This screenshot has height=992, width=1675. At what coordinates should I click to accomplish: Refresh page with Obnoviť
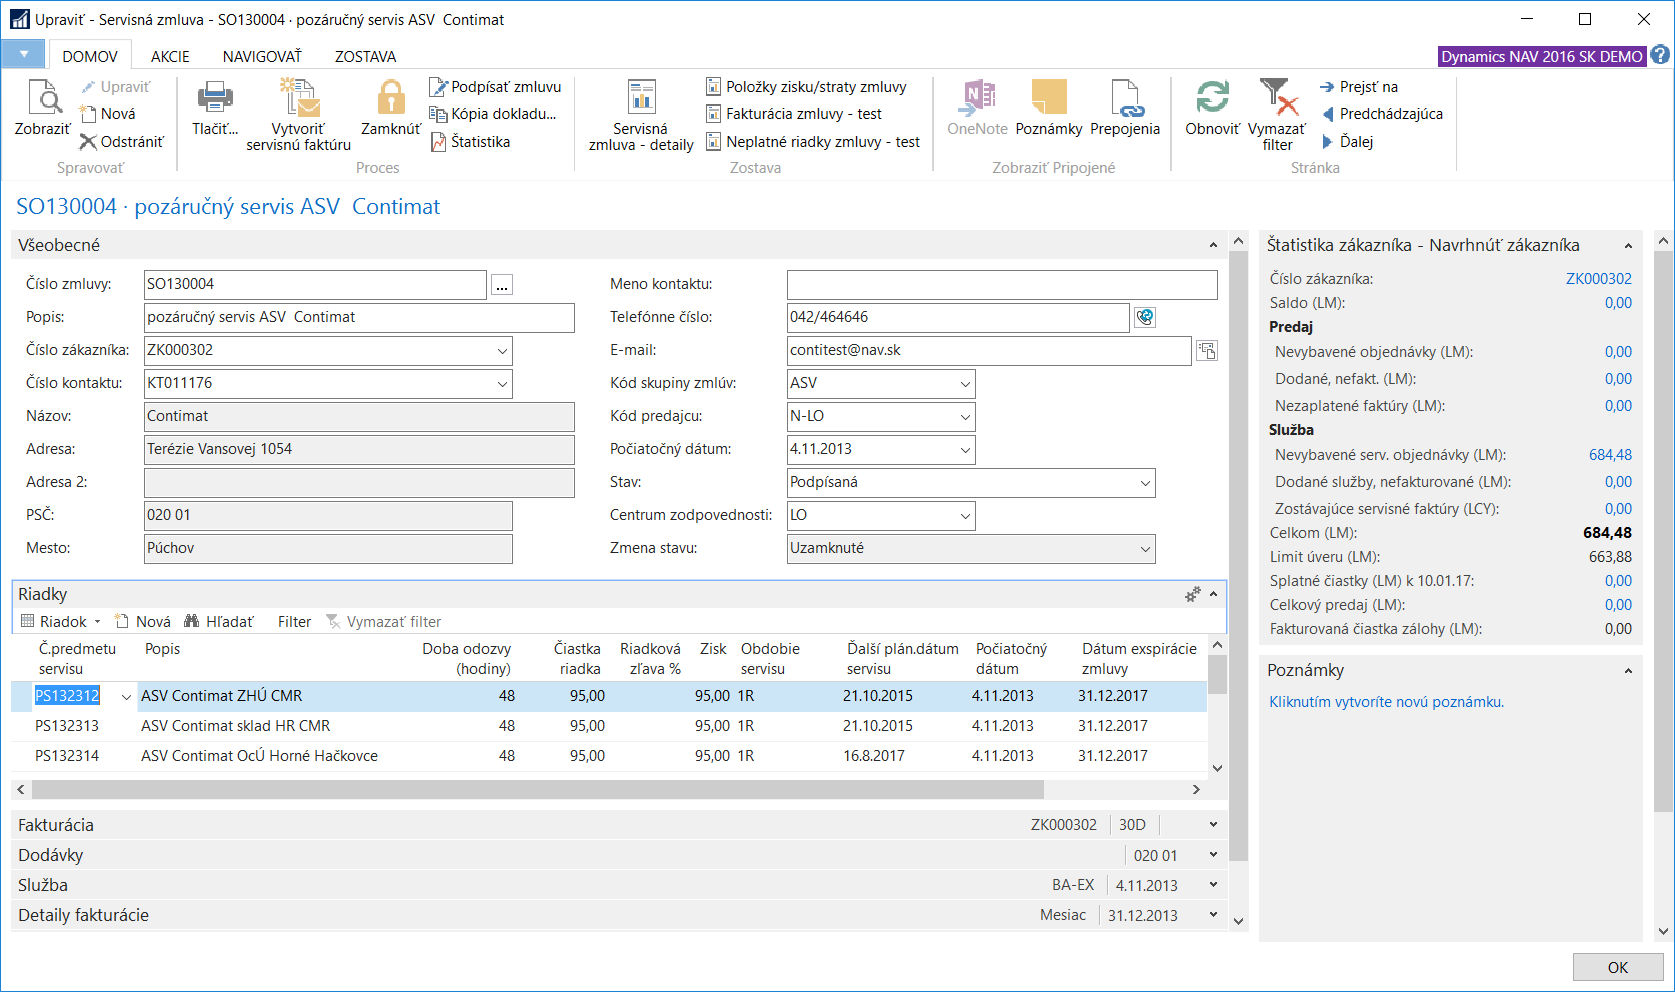pos(1212,108)
